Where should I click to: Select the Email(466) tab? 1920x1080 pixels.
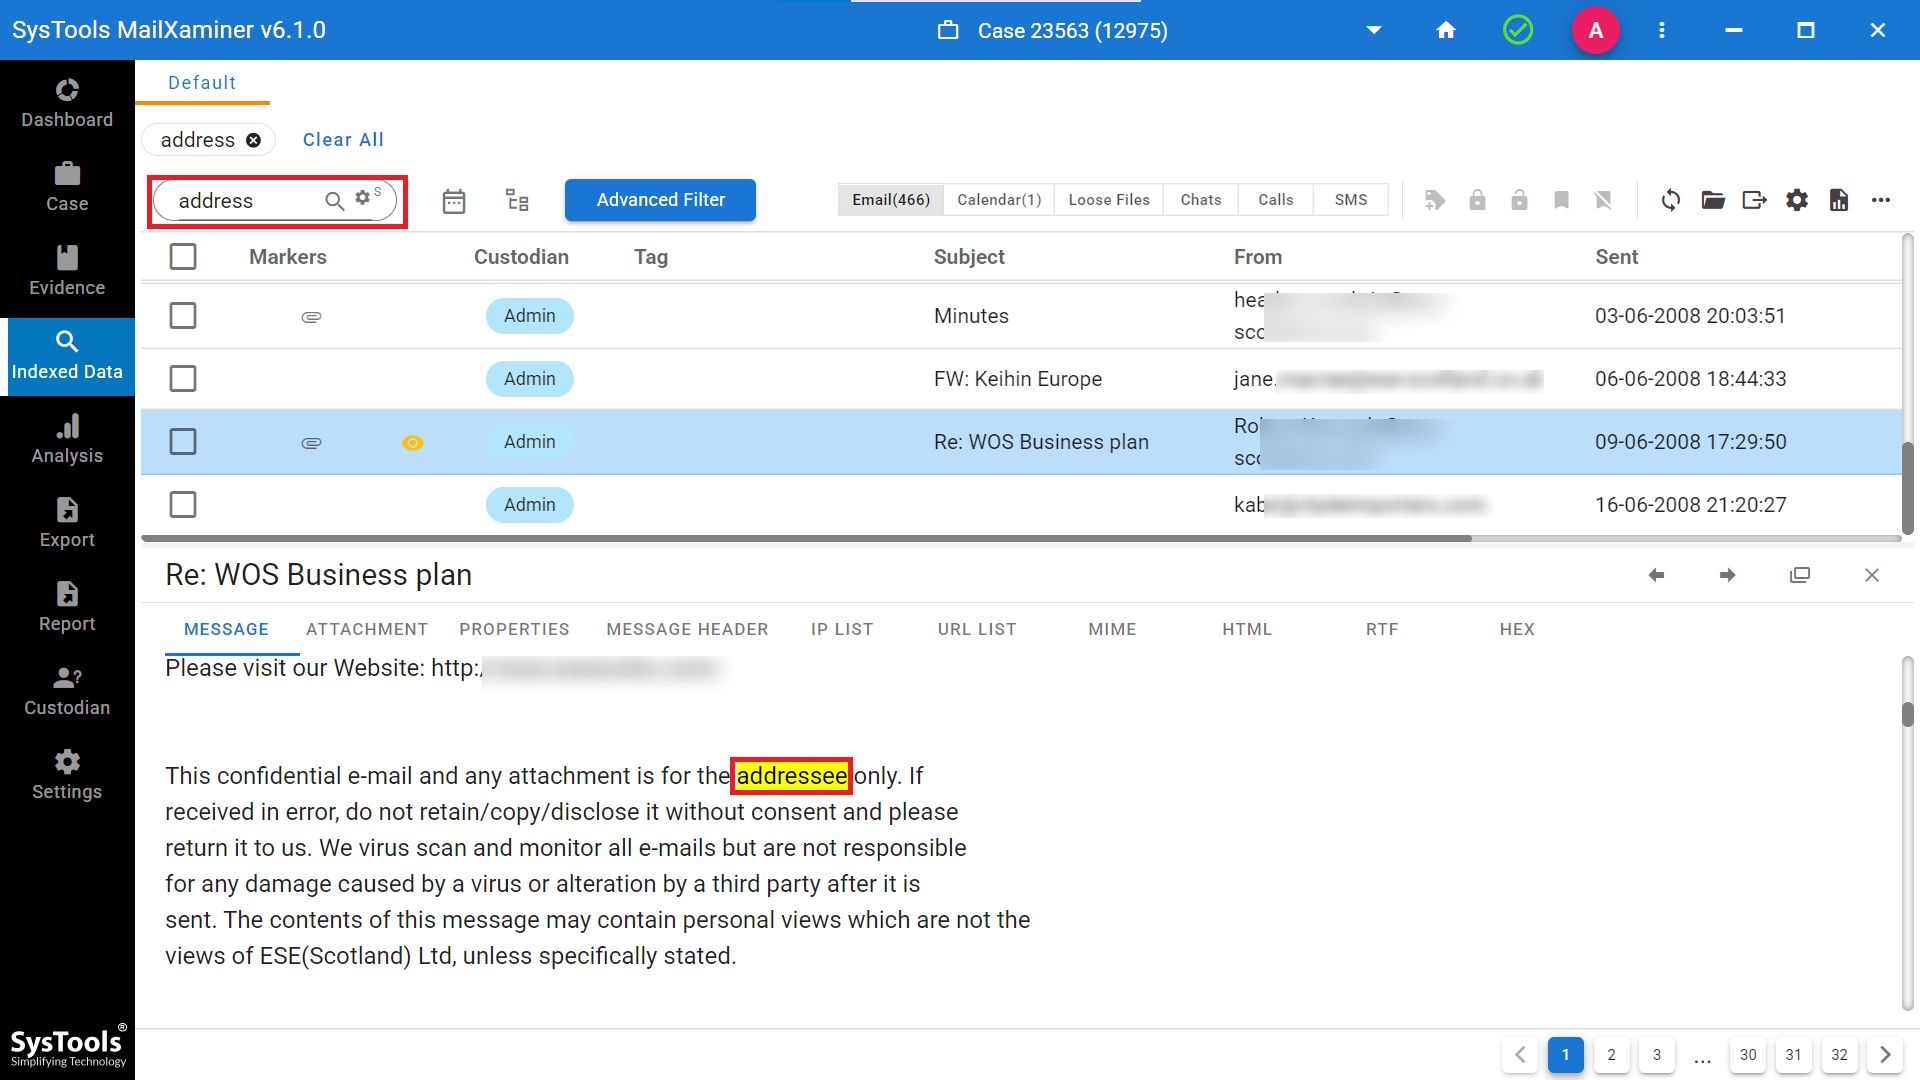tap(891, 200)
